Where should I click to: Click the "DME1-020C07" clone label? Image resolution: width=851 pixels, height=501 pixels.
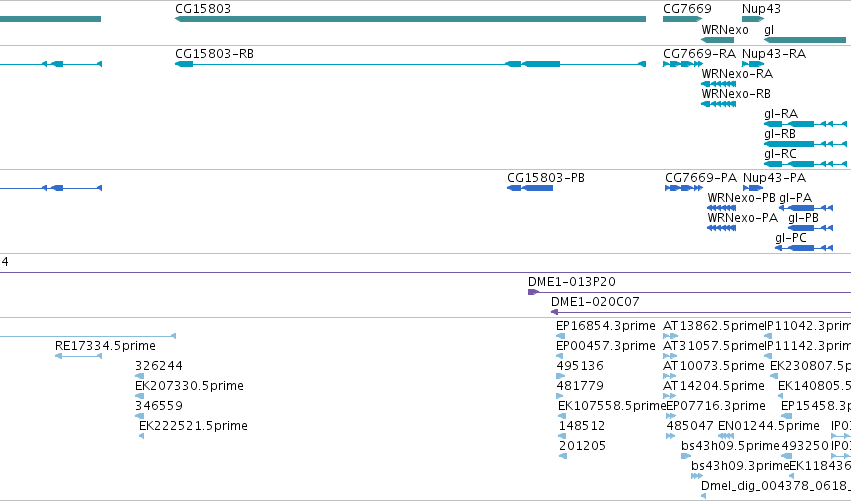(595, 302)
